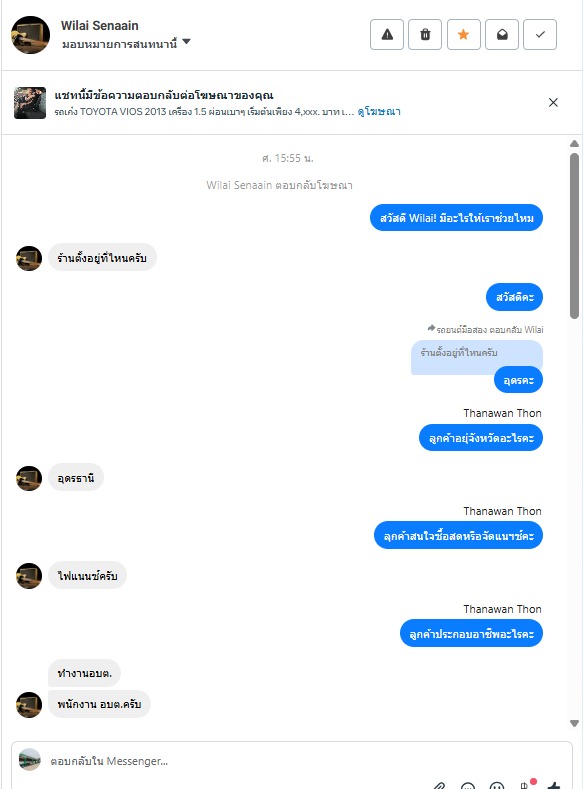The image size is (583, 789).
Task: Open the 'ดูโฆษณา' view ad link
Action: point(379,112)
